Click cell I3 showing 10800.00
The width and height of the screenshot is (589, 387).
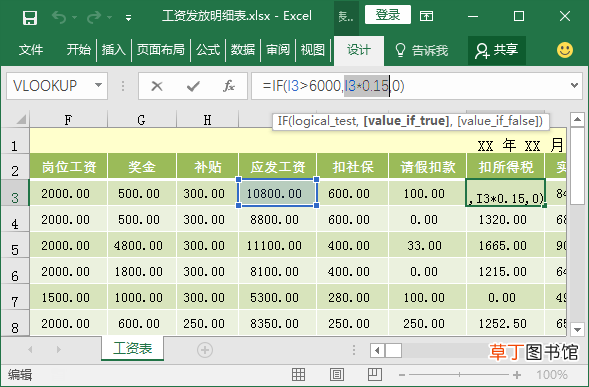pyautogui.click(x=278, y=193)
